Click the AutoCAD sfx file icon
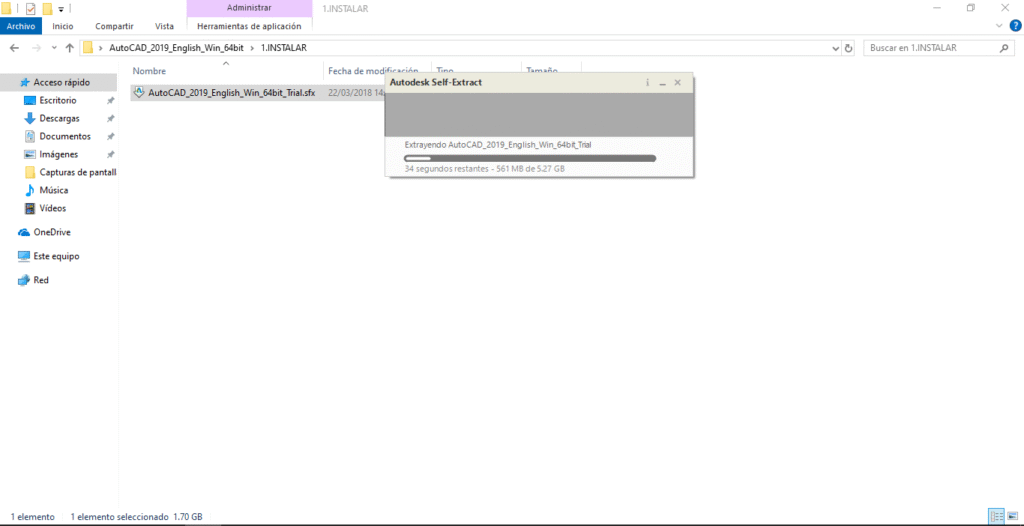 pyautogui.click(x=138, y=92)
